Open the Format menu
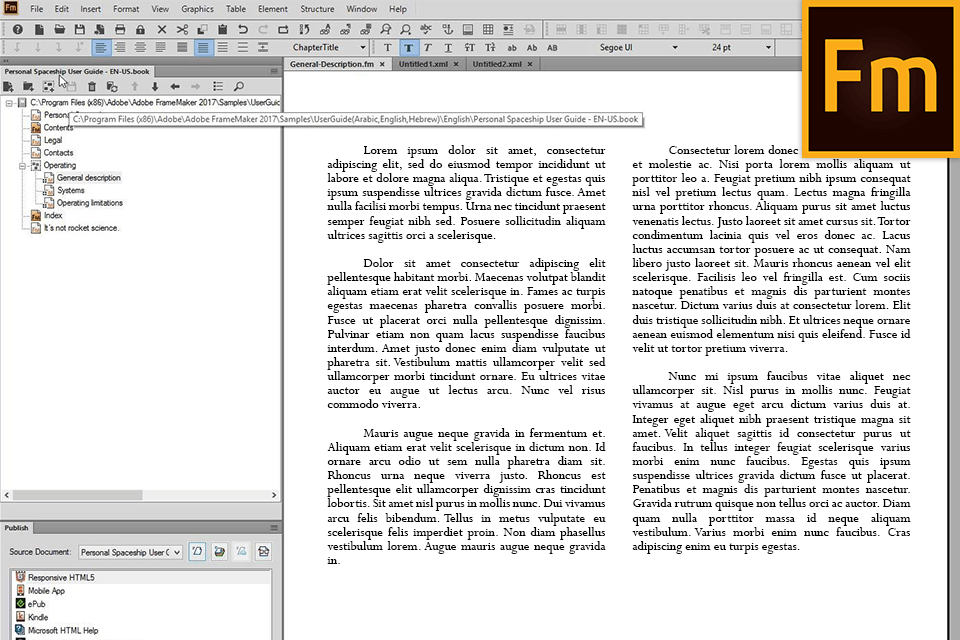 point(126,9)
